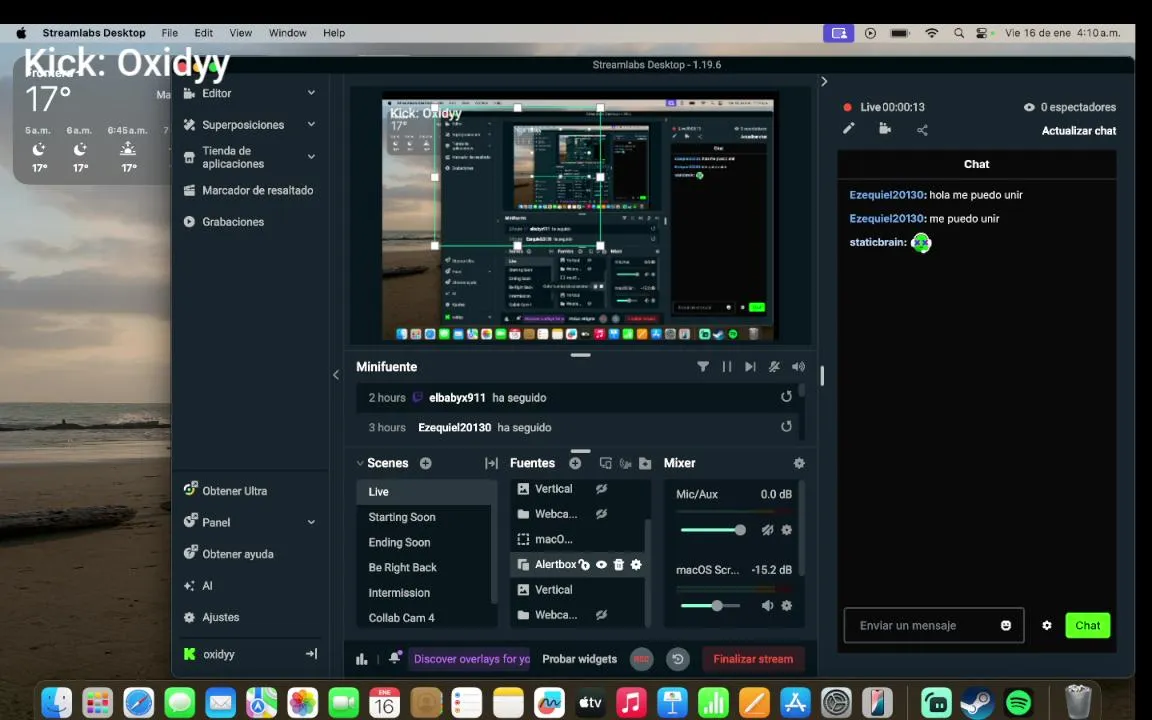This screenshot has width=1152, height=720.
Task: Open chat settings gear
Action: click(x=1047, y=625)
